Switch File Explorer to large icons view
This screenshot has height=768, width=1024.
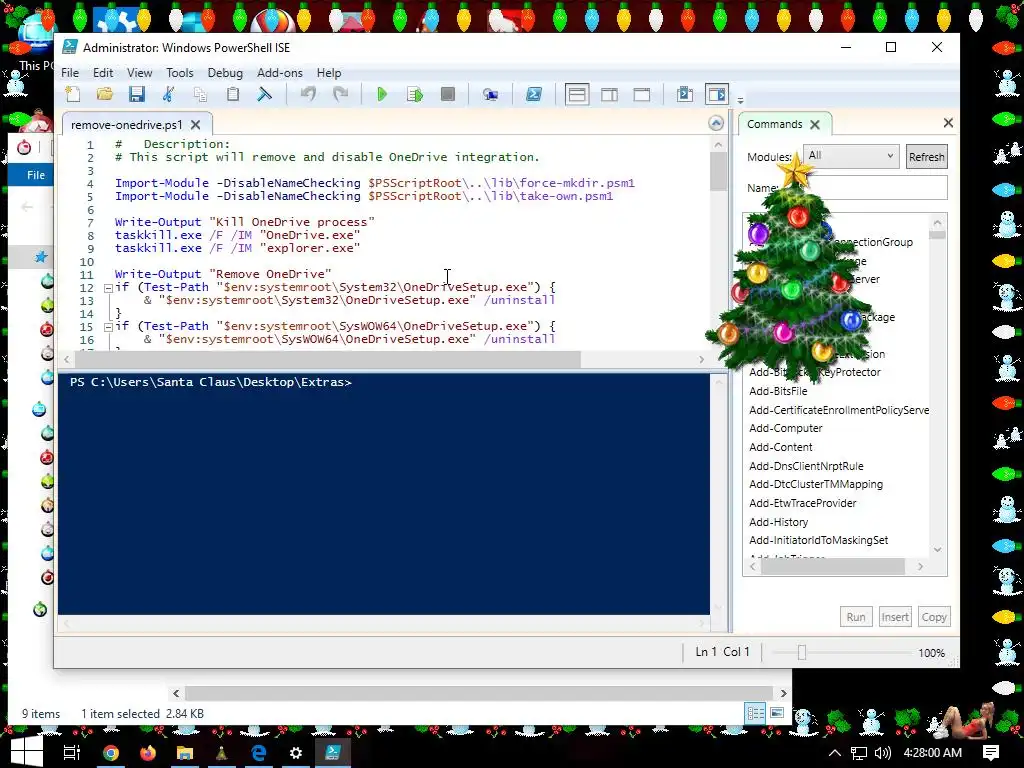click(x=777, y=712)
